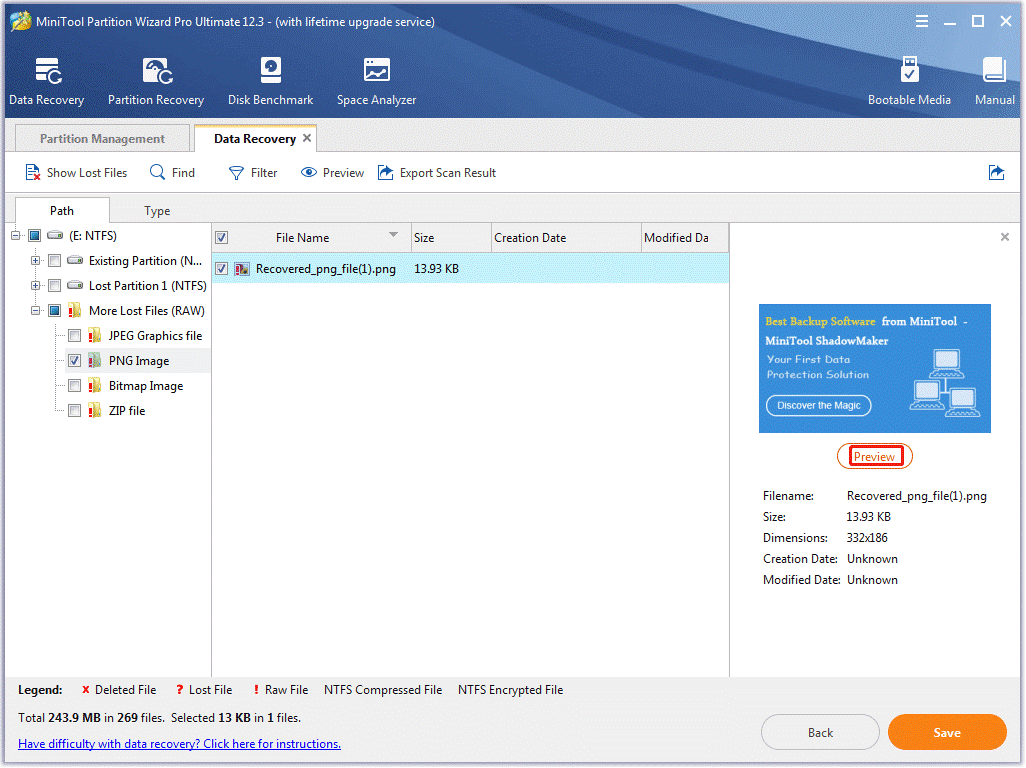The height and width of the screenshot is (768, 1026).
Task: Open the Disk Benchmark tool
Action: tap(270, 72)
